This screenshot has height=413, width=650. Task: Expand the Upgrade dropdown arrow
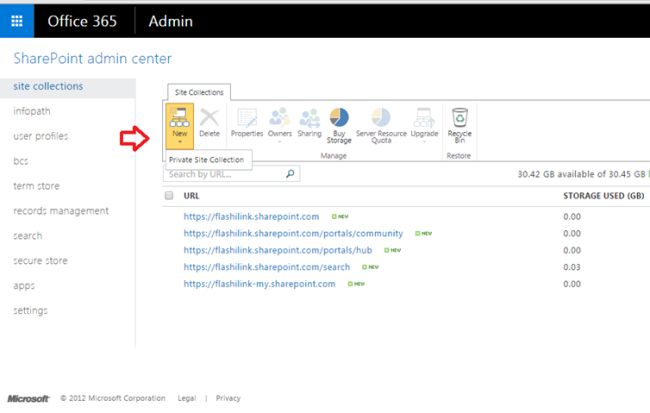pos(424,142)
